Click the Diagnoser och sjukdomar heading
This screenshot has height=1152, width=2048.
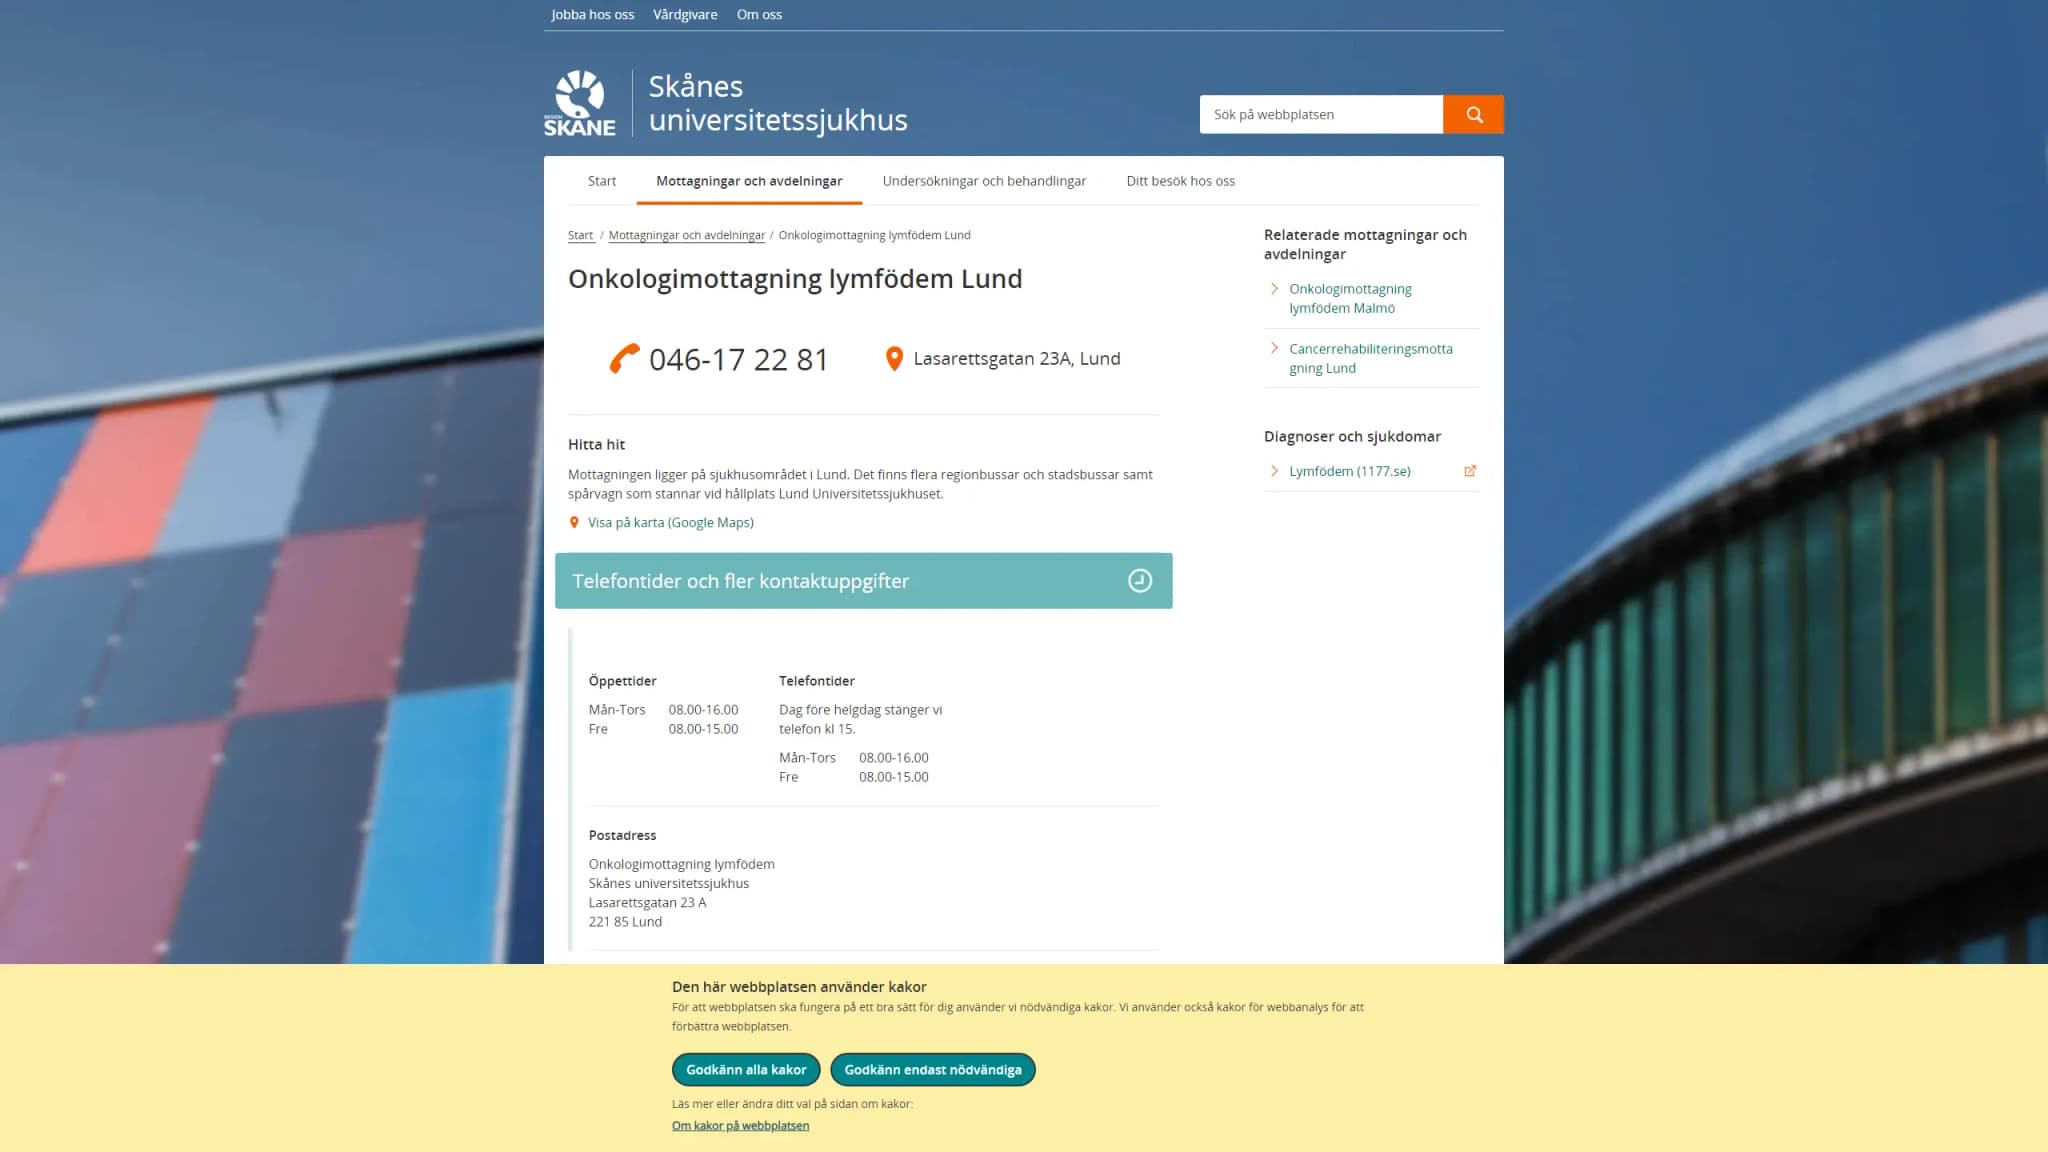[x=1352, y=437]
